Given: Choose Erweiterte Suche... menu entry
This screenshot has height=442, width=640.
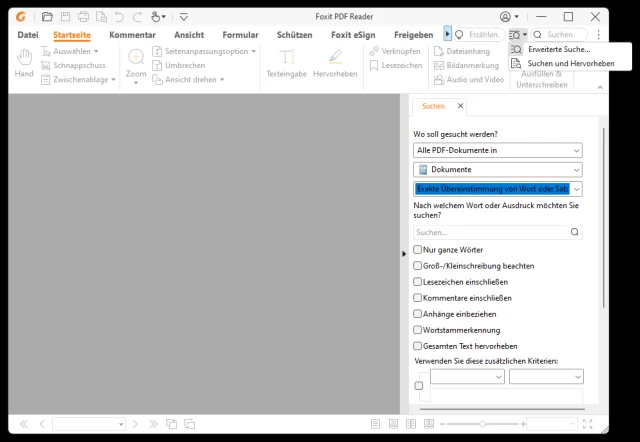Looking at the screenshot, I should (x=559, y=49).
